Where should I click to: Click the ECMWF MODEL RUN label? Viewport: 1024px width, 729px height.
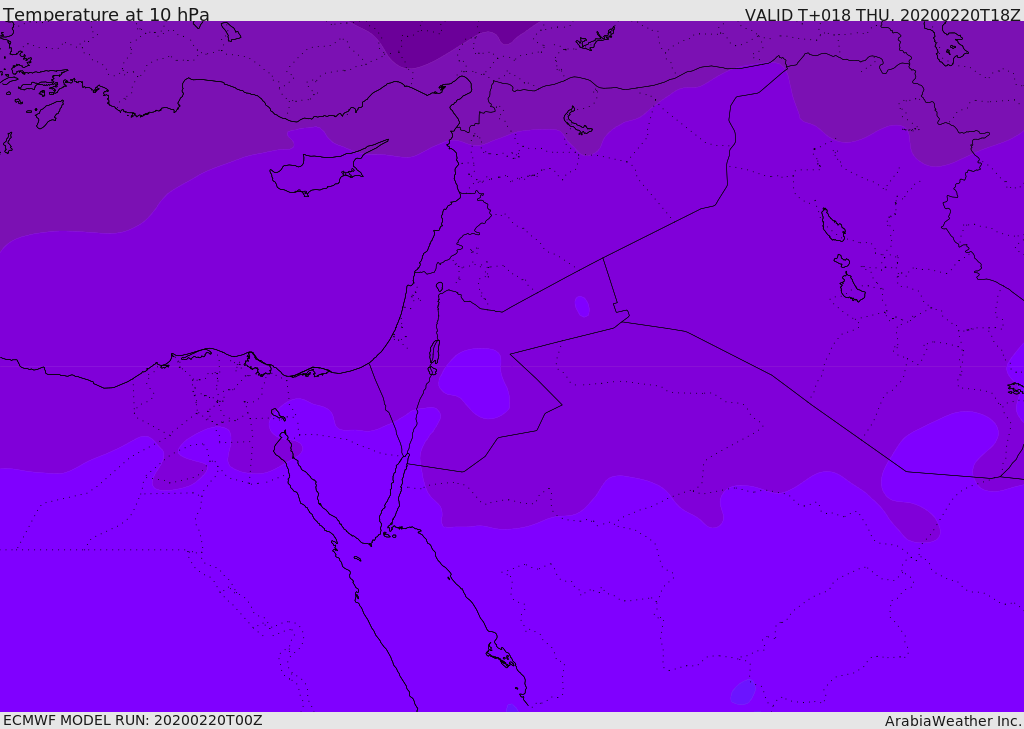point(133,720)
